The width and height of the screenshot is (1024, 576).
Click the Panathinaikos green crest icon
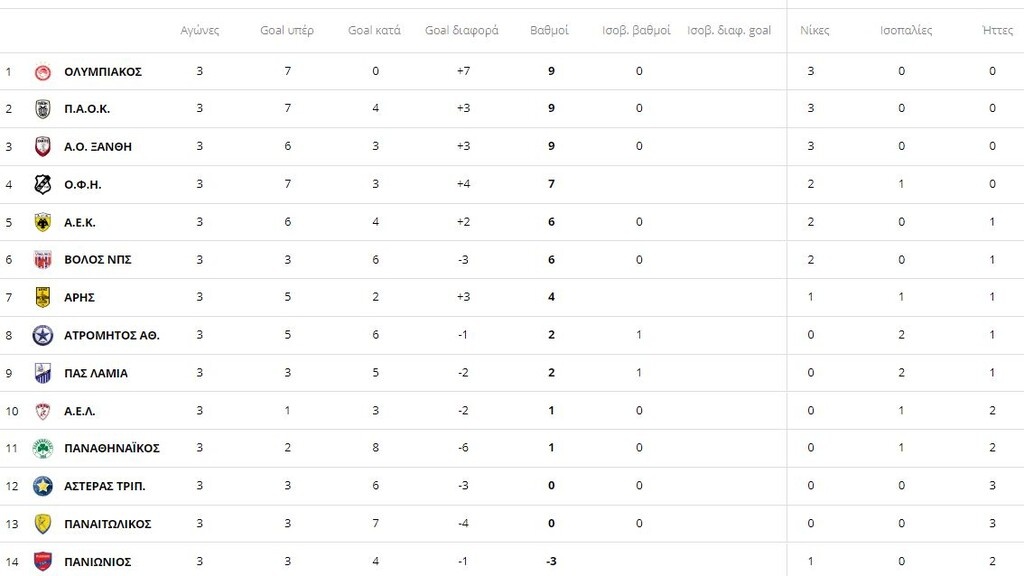42,448
